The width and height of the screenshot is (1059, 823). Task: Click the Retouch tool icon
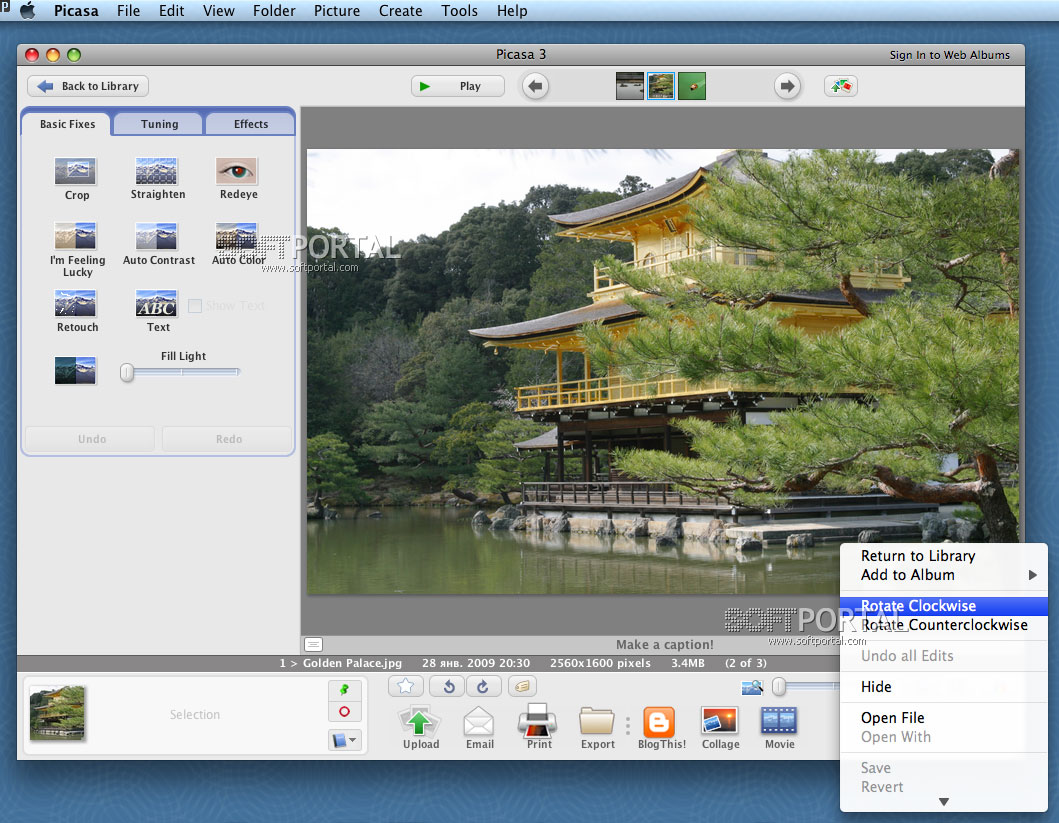coord(76,304)
